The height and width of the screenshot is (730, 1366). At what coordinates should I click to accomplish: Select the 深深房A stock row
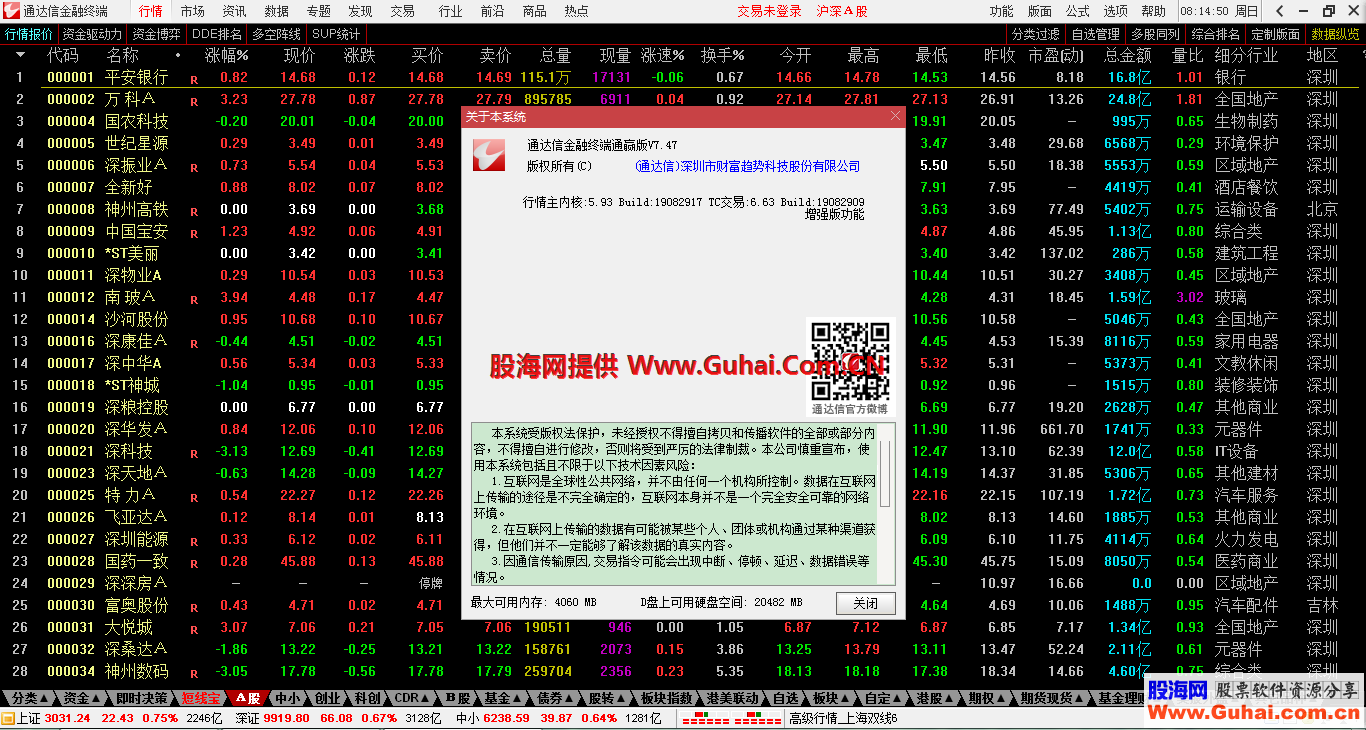coord(683,583)
